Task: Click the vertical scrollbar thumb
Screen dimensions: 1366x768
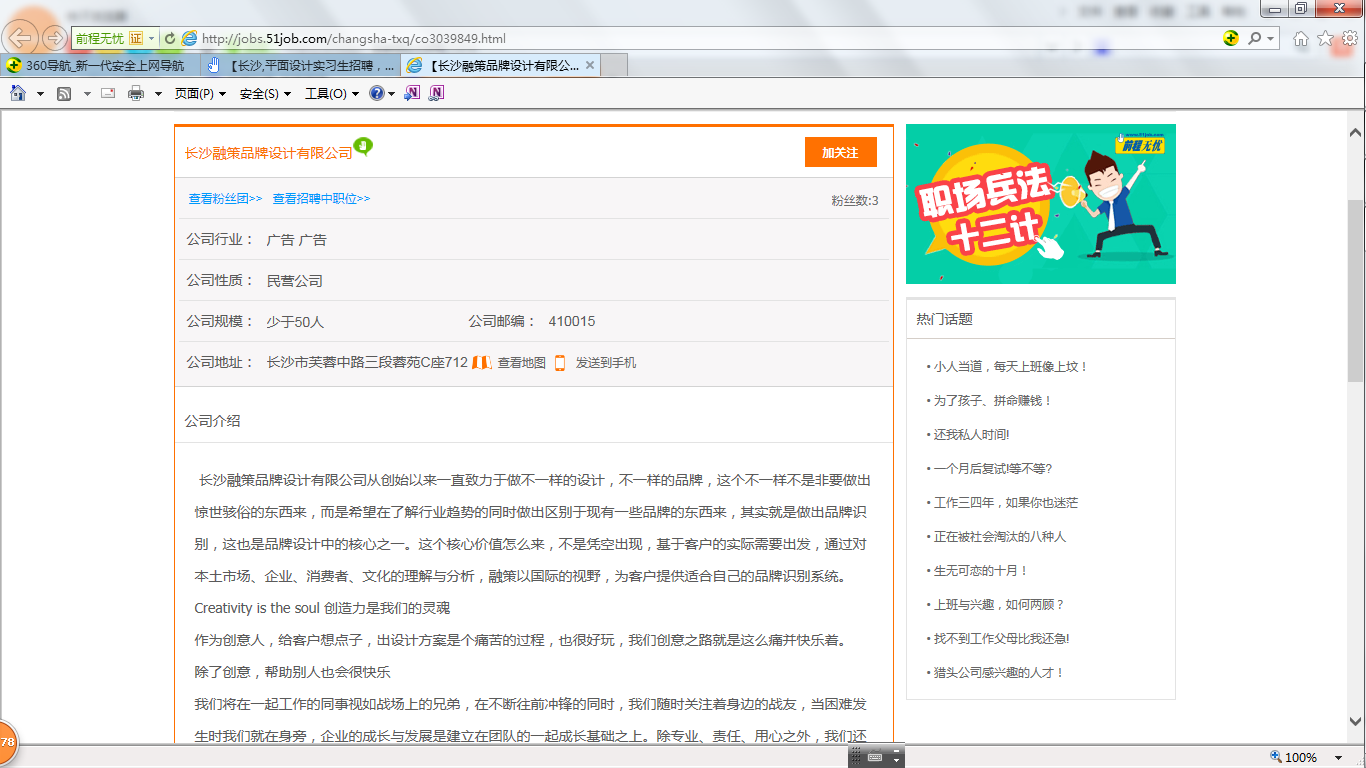Action: [1356, 290]
